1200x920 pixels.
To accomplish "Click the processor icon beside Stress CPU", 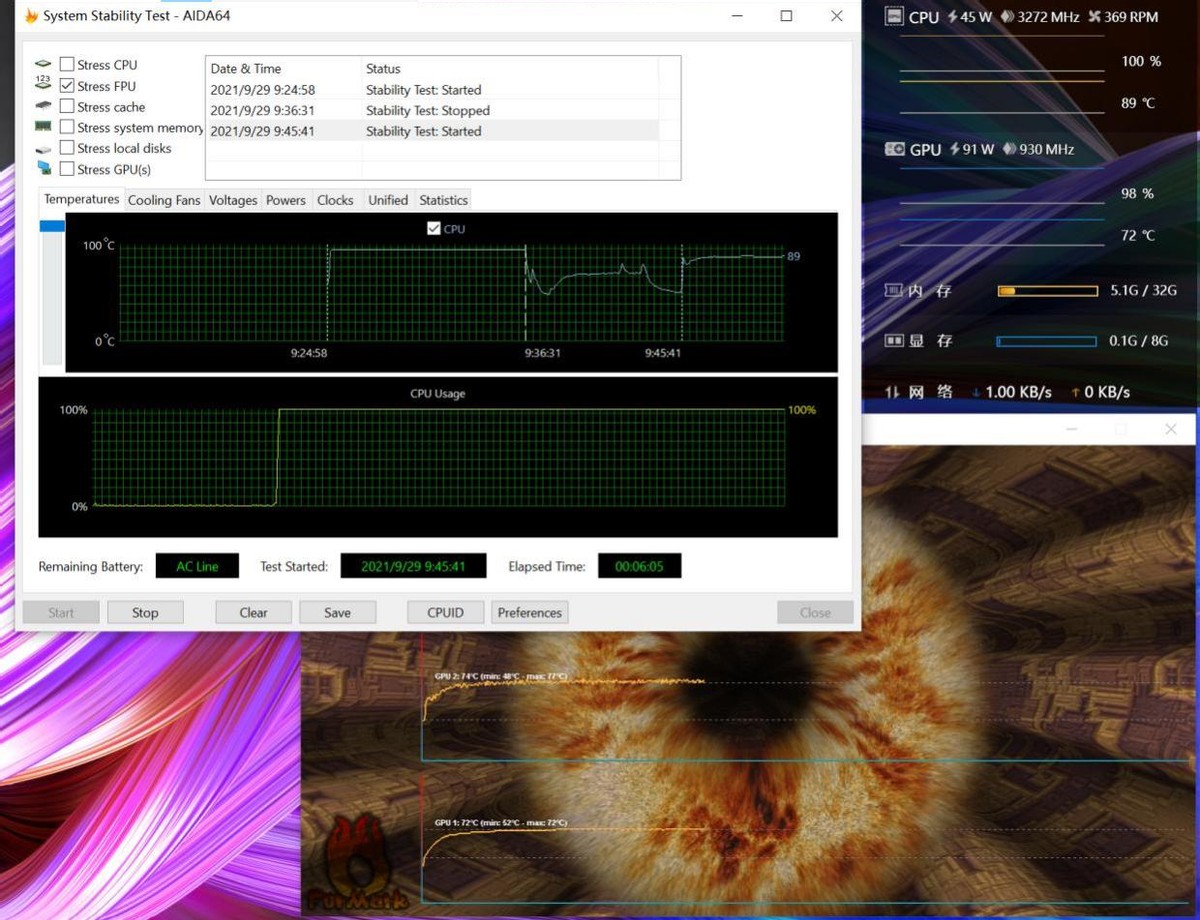I will (x=43, y=65).
